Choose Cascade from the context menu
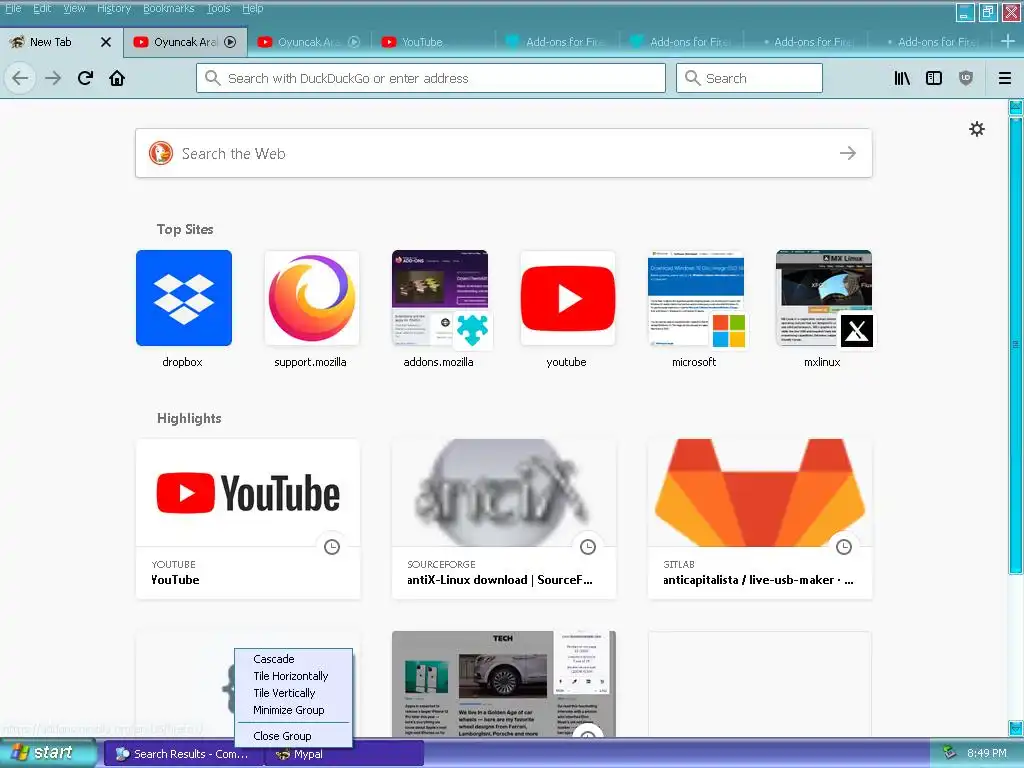The height and width of the screenshot is (768, 1024). (x=293, y=659)
